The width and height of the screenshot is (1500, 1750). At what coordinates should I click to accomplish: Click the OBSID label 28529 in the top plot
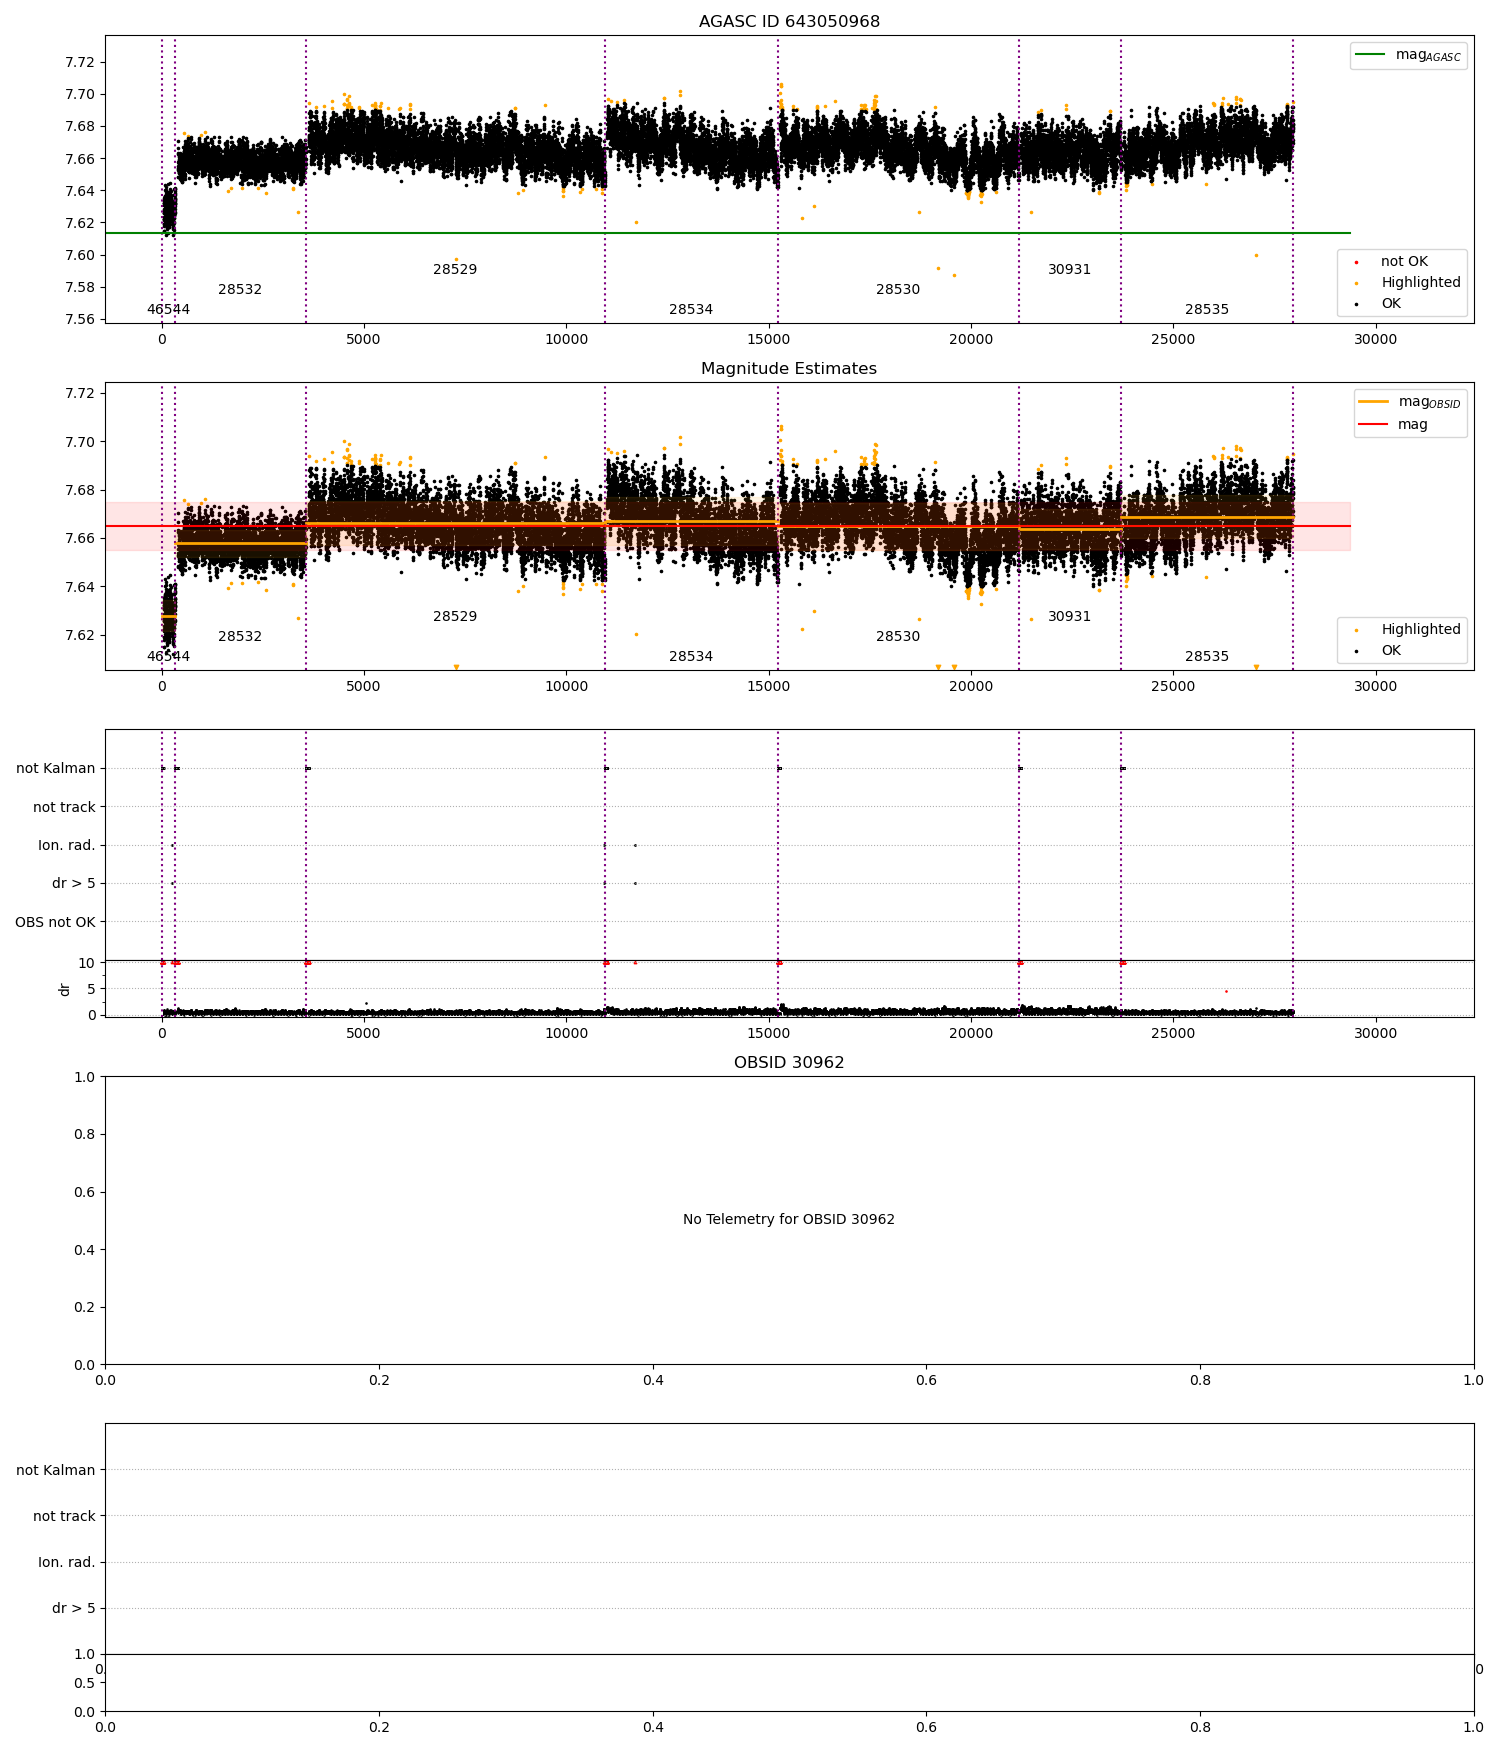[x=455, y=270]
